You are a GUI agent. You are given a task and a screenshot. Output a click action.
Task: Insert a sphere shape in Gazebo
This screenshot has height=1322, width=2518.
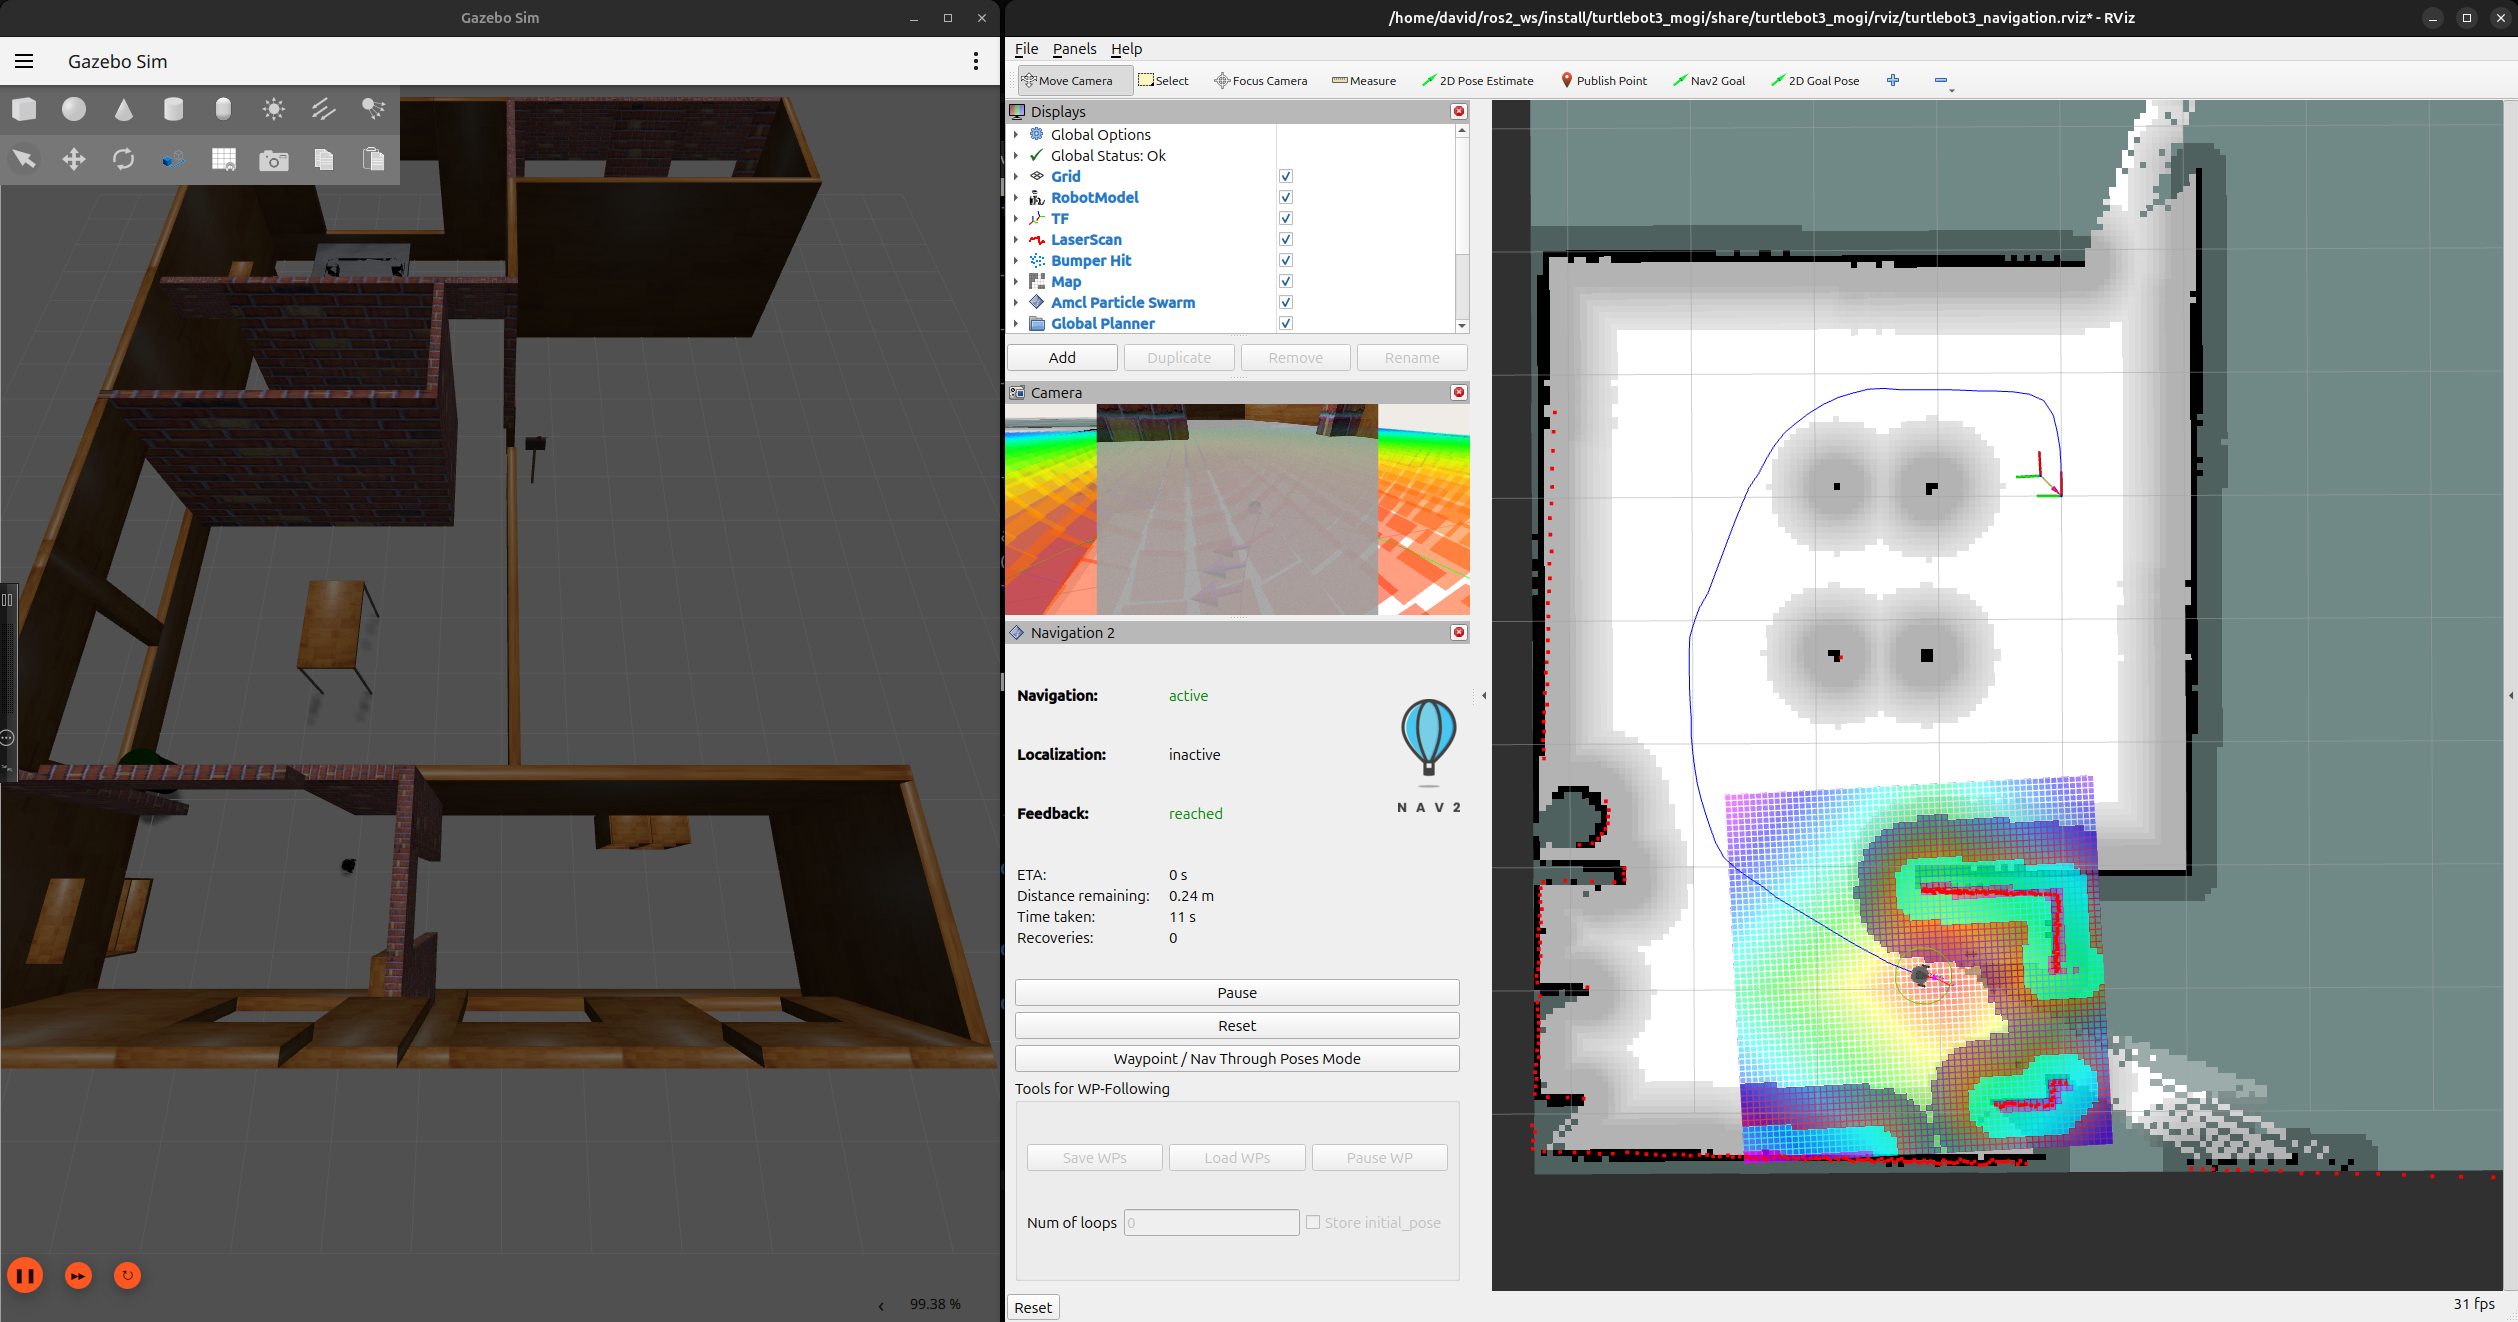pos(74,109)
